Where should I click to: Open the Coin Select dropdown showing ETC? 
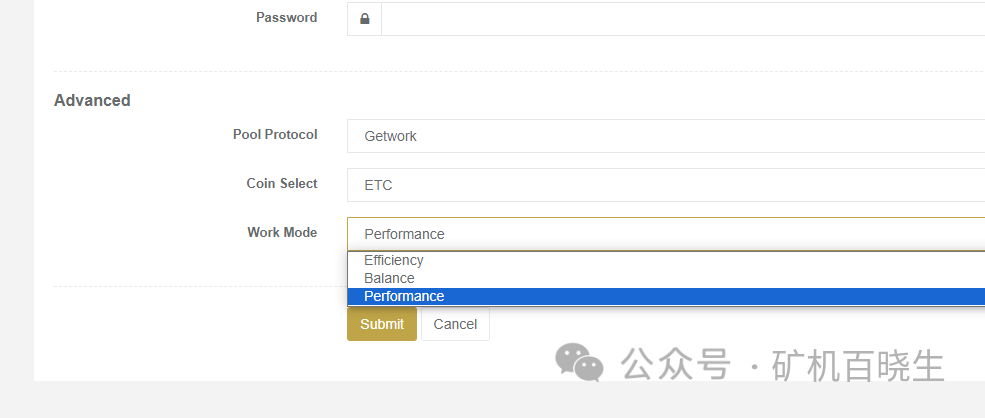(665, 185)
